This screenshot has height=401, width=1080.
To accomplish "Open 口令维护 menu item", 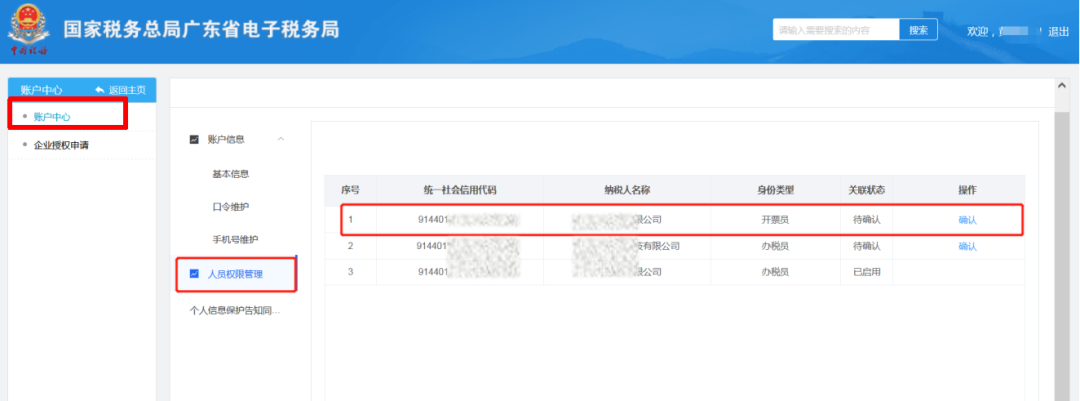I will [x=231, y=207].
